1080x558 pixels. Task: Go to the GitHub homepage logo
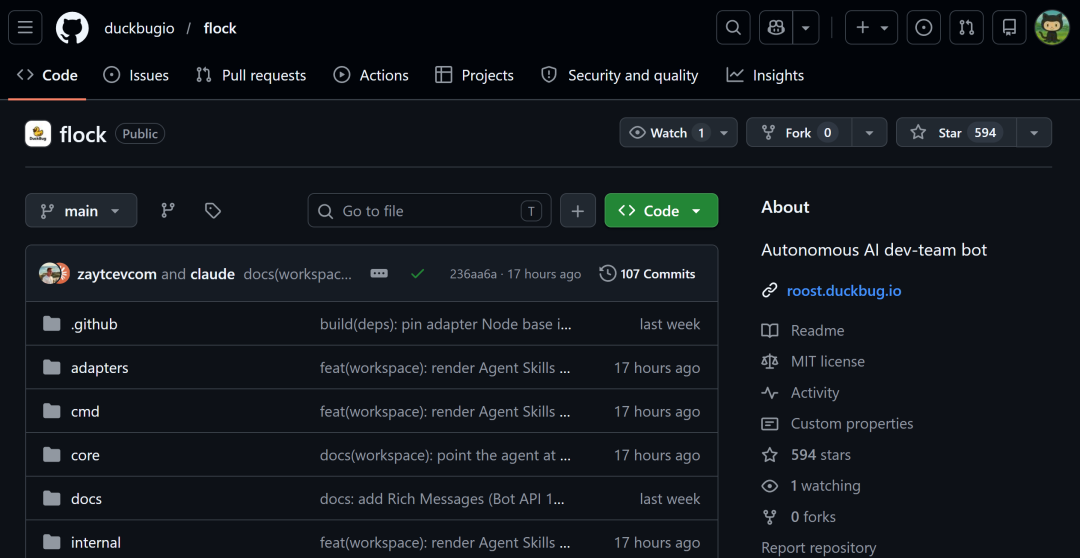tap(72, 28)
